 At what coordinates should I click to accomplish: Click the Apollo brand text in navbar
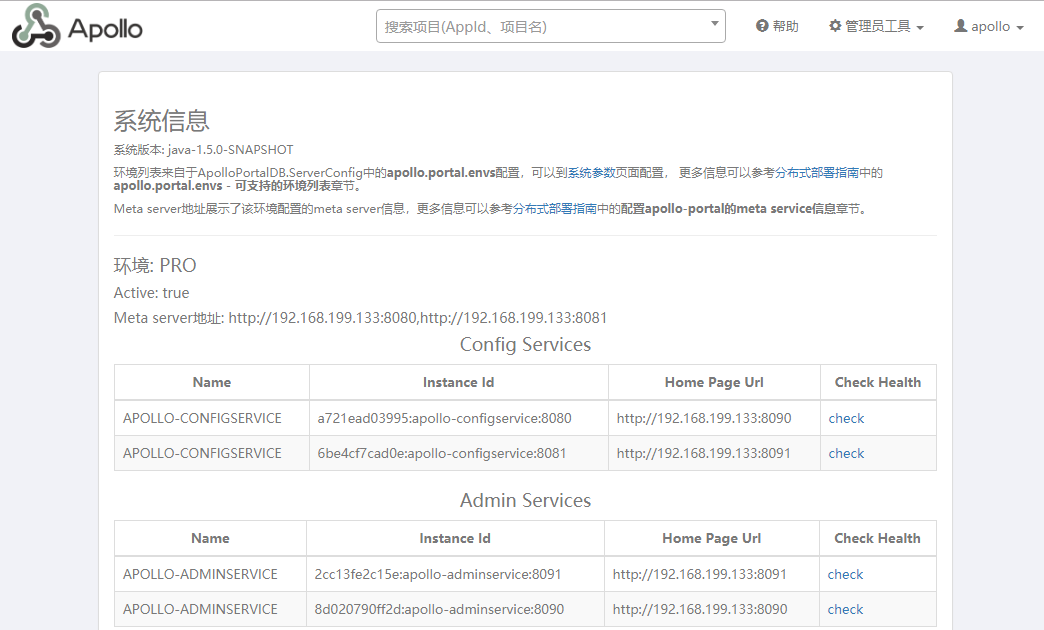pos(105,29)
